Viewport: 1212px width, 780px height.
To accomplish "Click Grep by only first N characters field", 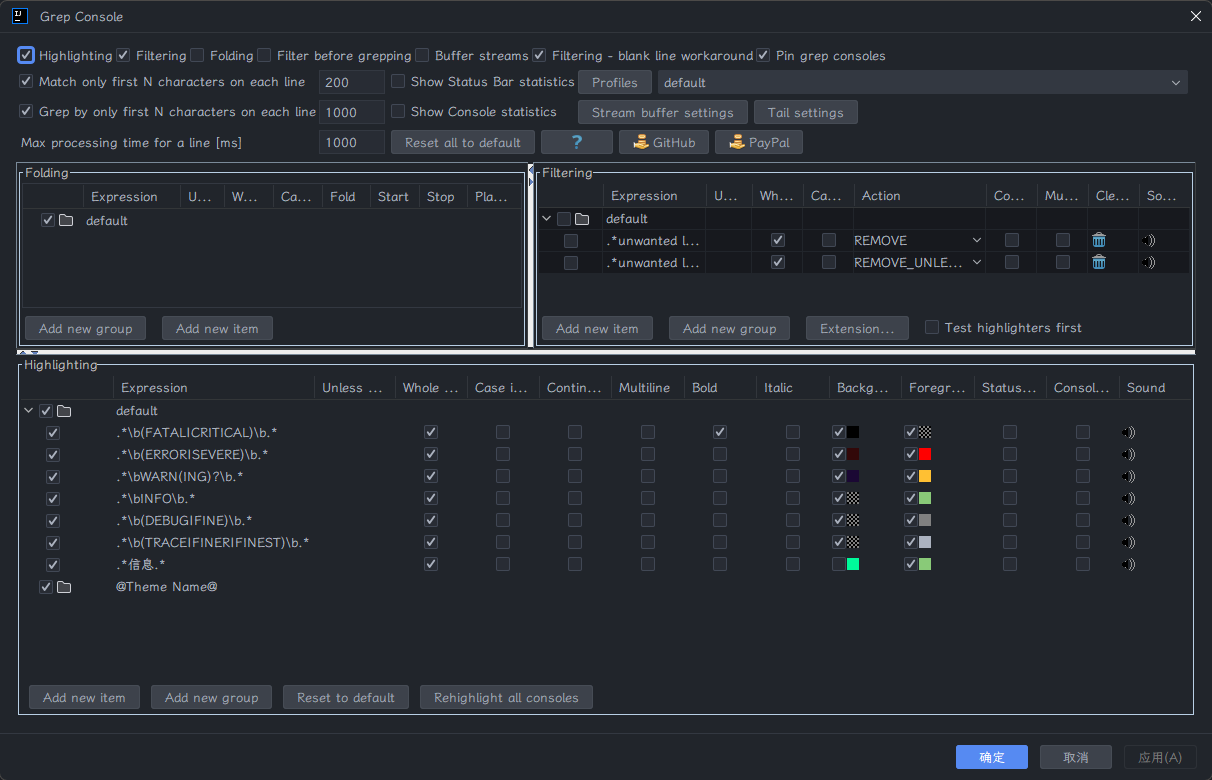I will [x=352, y=112].
